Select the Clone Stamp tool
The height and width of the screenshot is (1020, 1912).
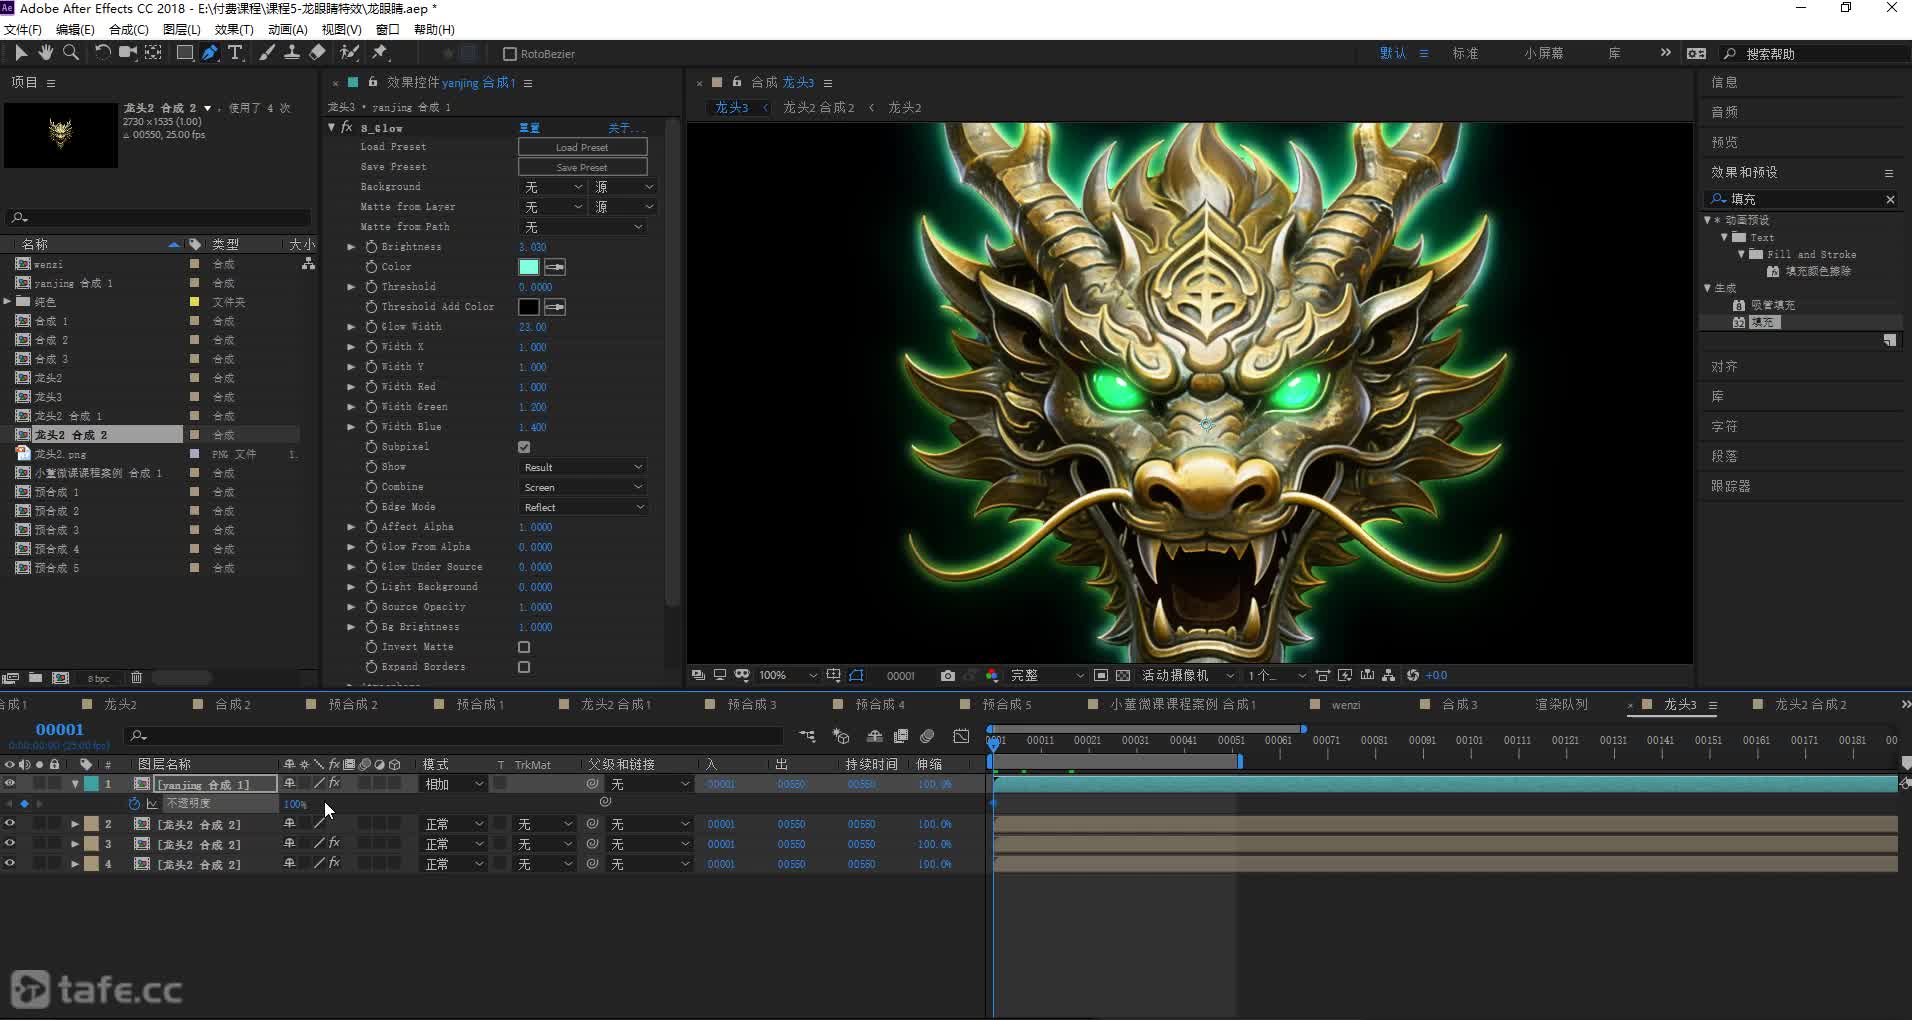[292, 53]
